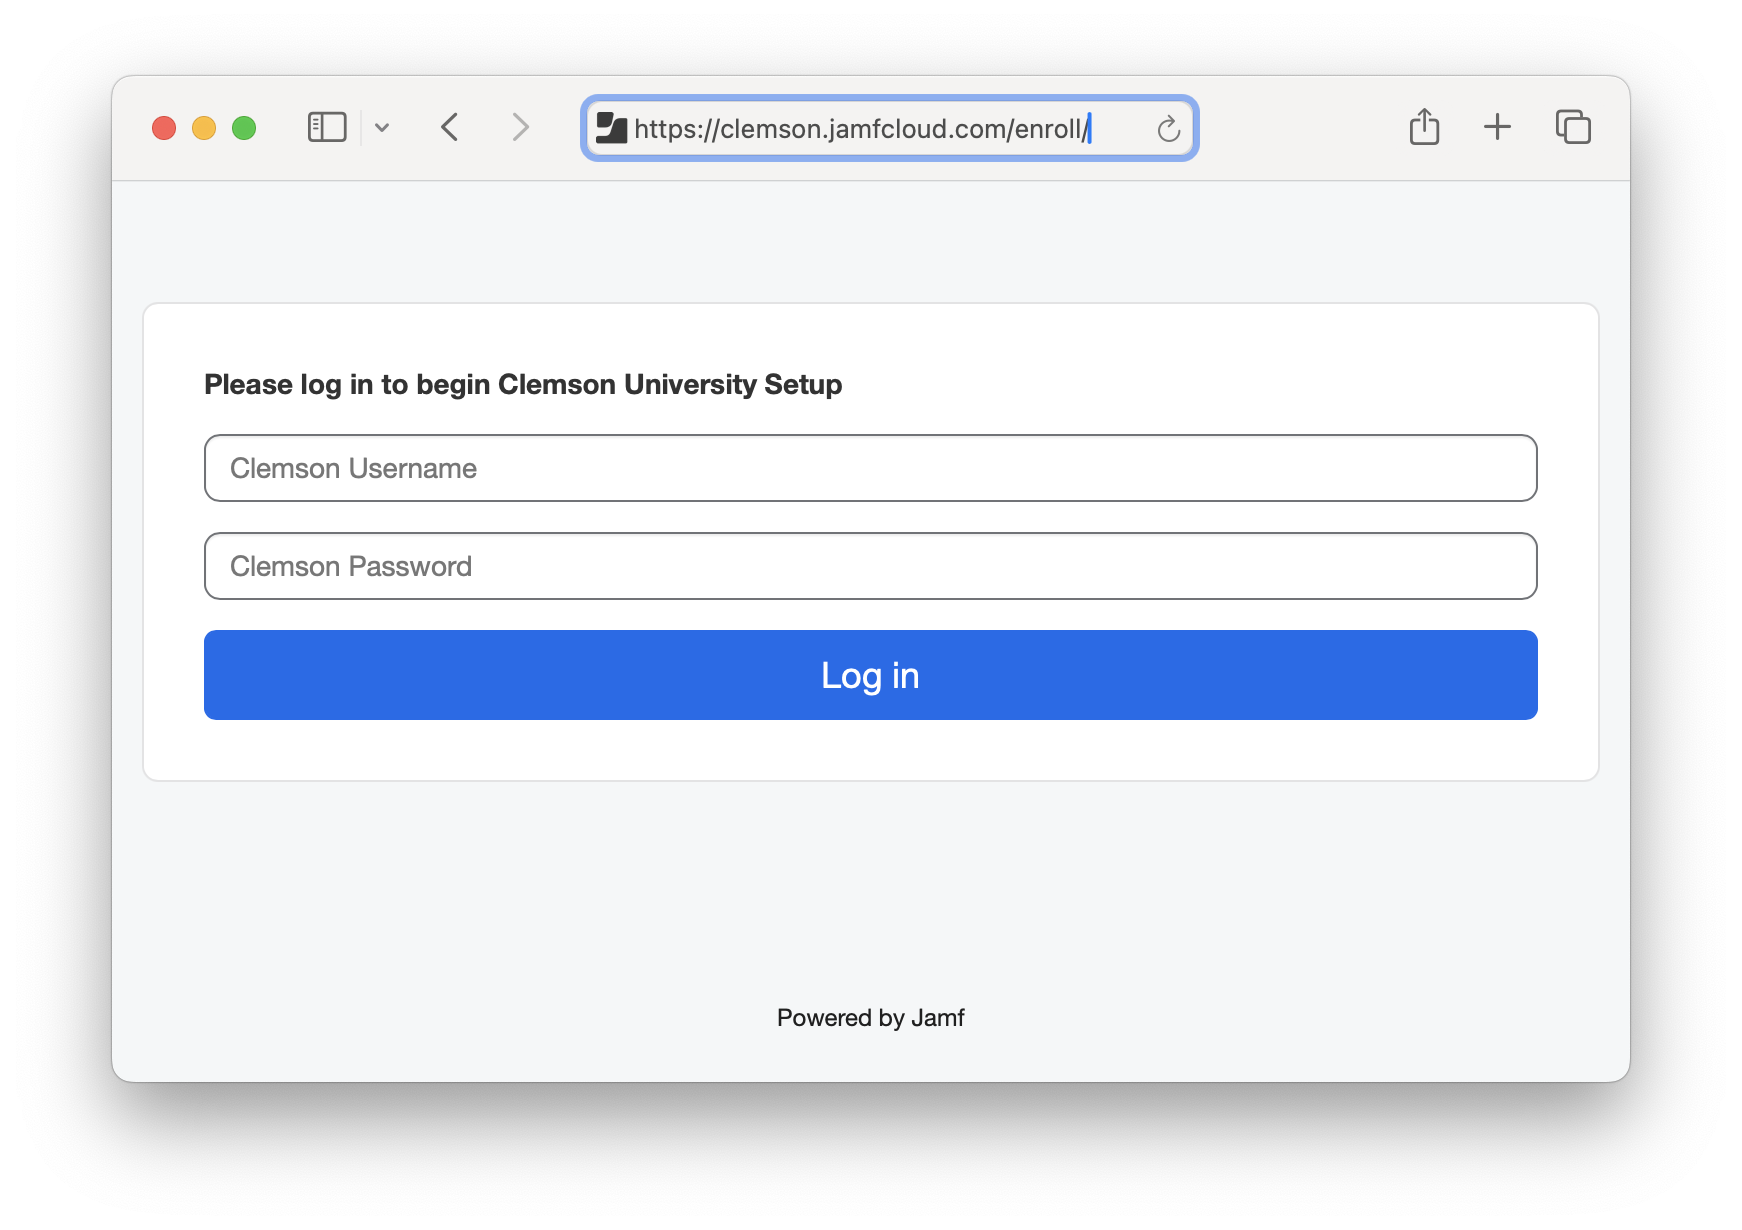Screen dimensions: 1742x1230
Task: Open the Share menu icon
Action: 1424,127
